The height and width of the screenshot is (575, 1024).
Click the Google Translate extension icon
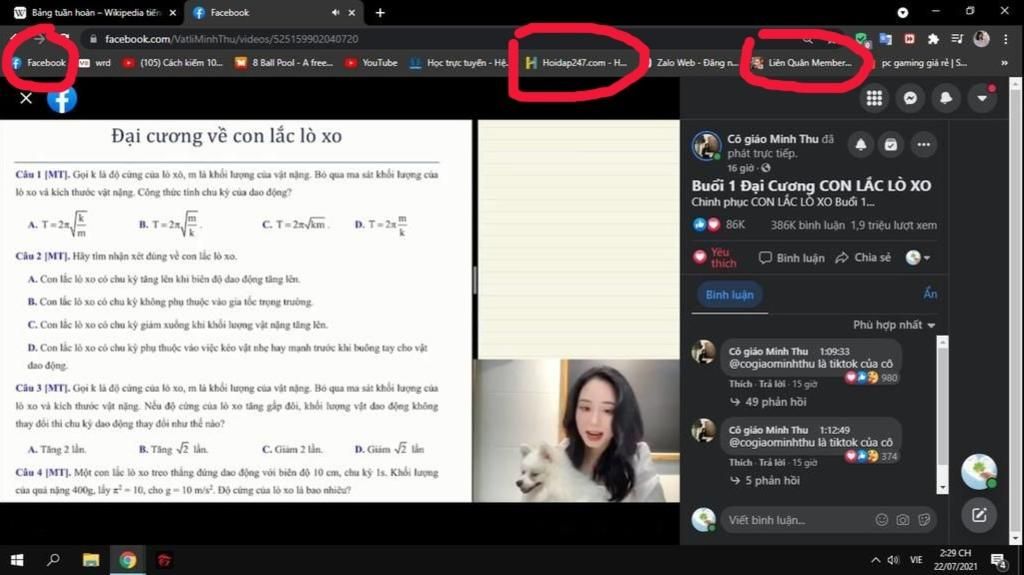point(886,39)
